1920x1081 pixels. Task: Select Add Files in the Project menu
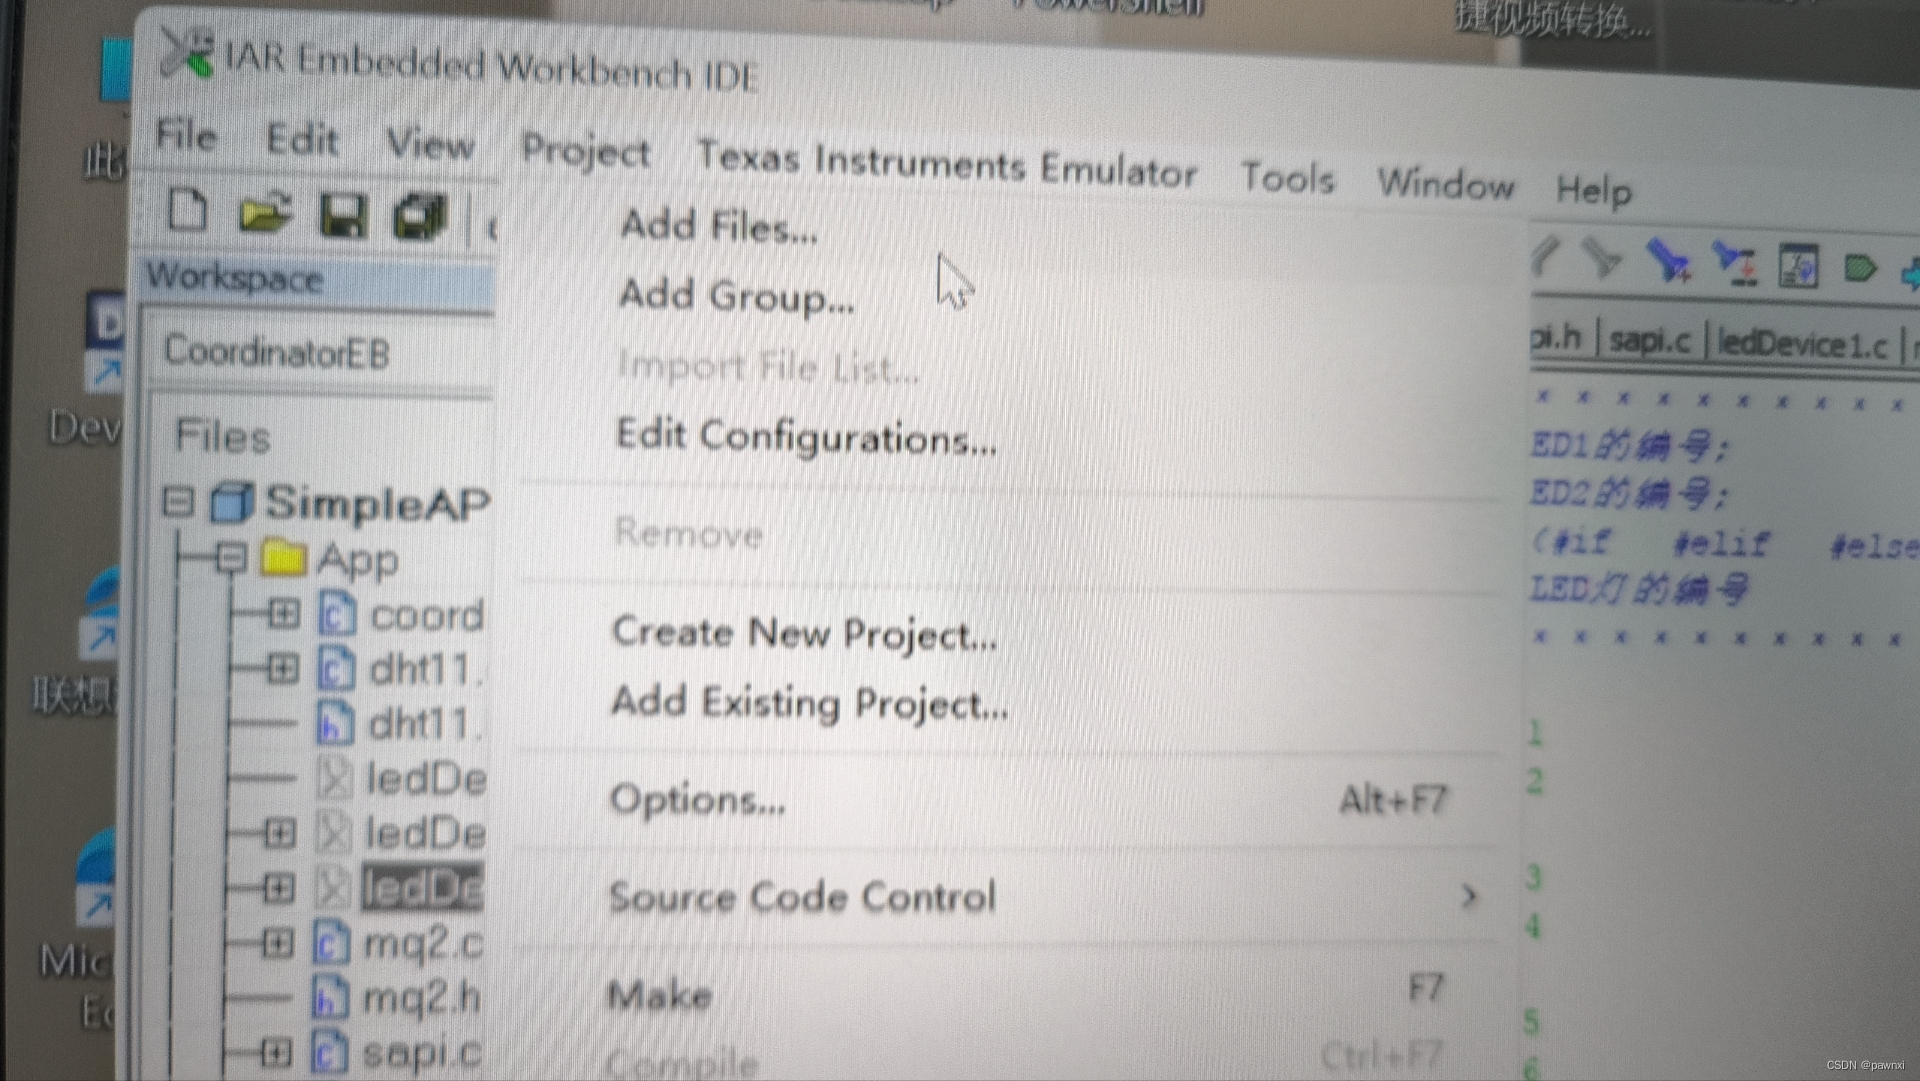[718, 227]
